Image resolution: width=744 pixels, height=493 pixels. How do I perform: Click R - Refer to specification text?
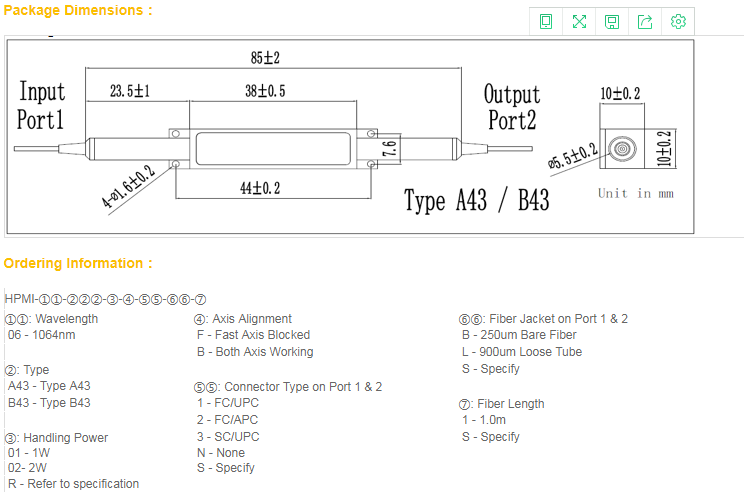[73, 484]
